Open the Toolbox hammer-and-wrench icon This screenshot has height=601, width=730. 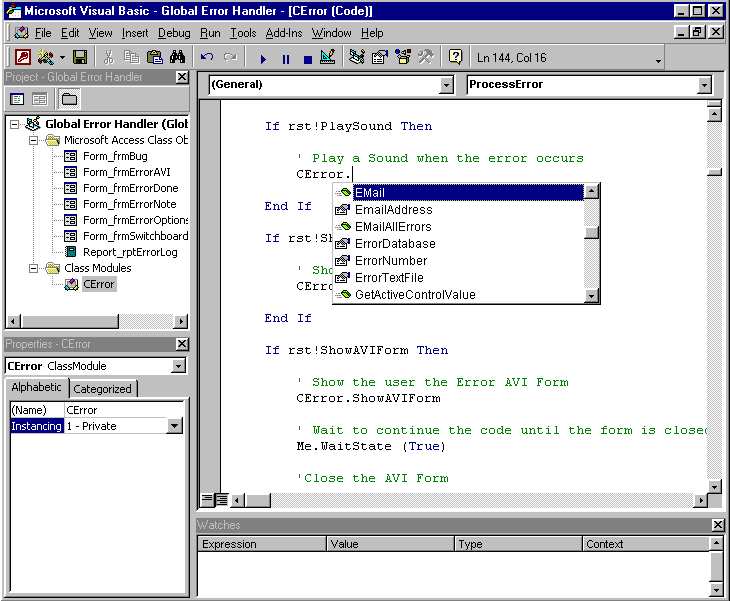click(426, 57)
